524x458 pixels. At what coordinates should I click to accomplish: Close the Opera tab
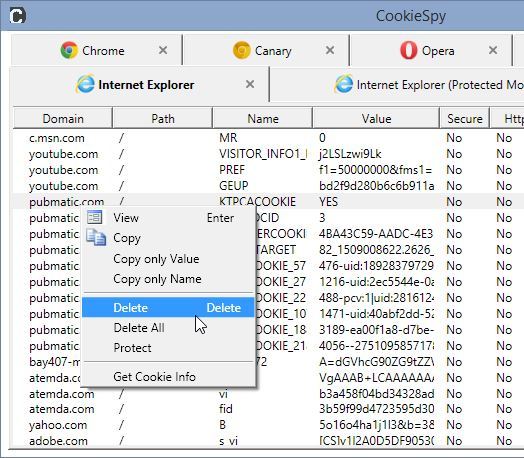(x=493, y=50)
